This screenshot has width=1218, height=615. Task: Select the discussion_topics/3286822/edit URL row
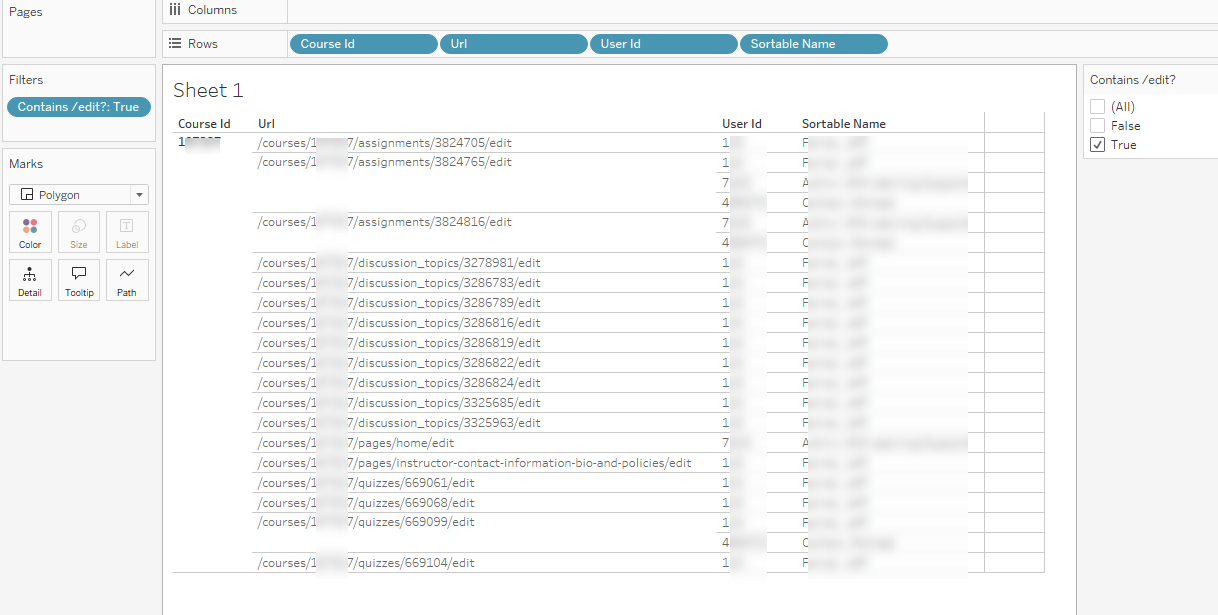399,363
